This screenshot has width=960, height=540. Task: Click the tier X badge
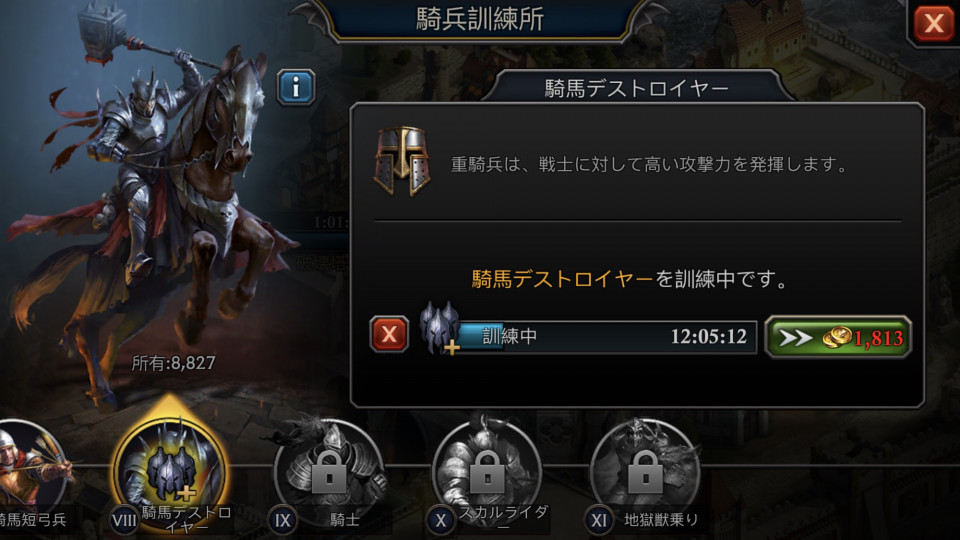440,521
